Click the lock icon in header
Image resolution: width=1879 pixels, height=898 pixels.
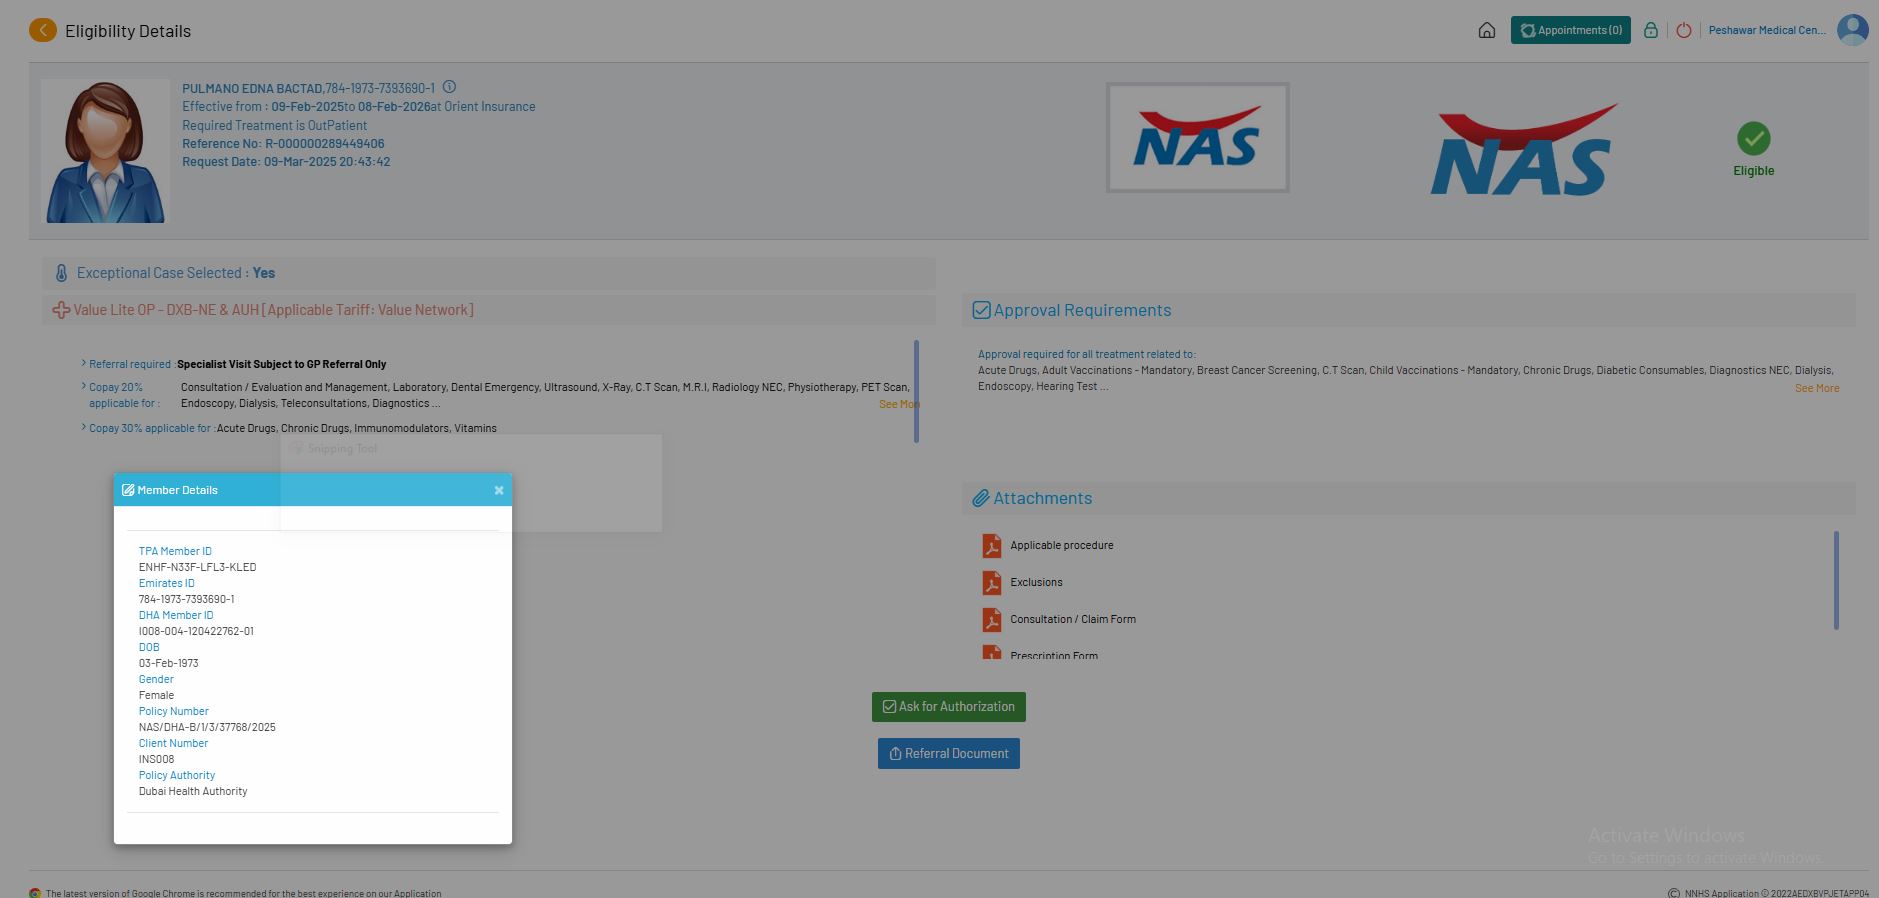[1651, 30]
